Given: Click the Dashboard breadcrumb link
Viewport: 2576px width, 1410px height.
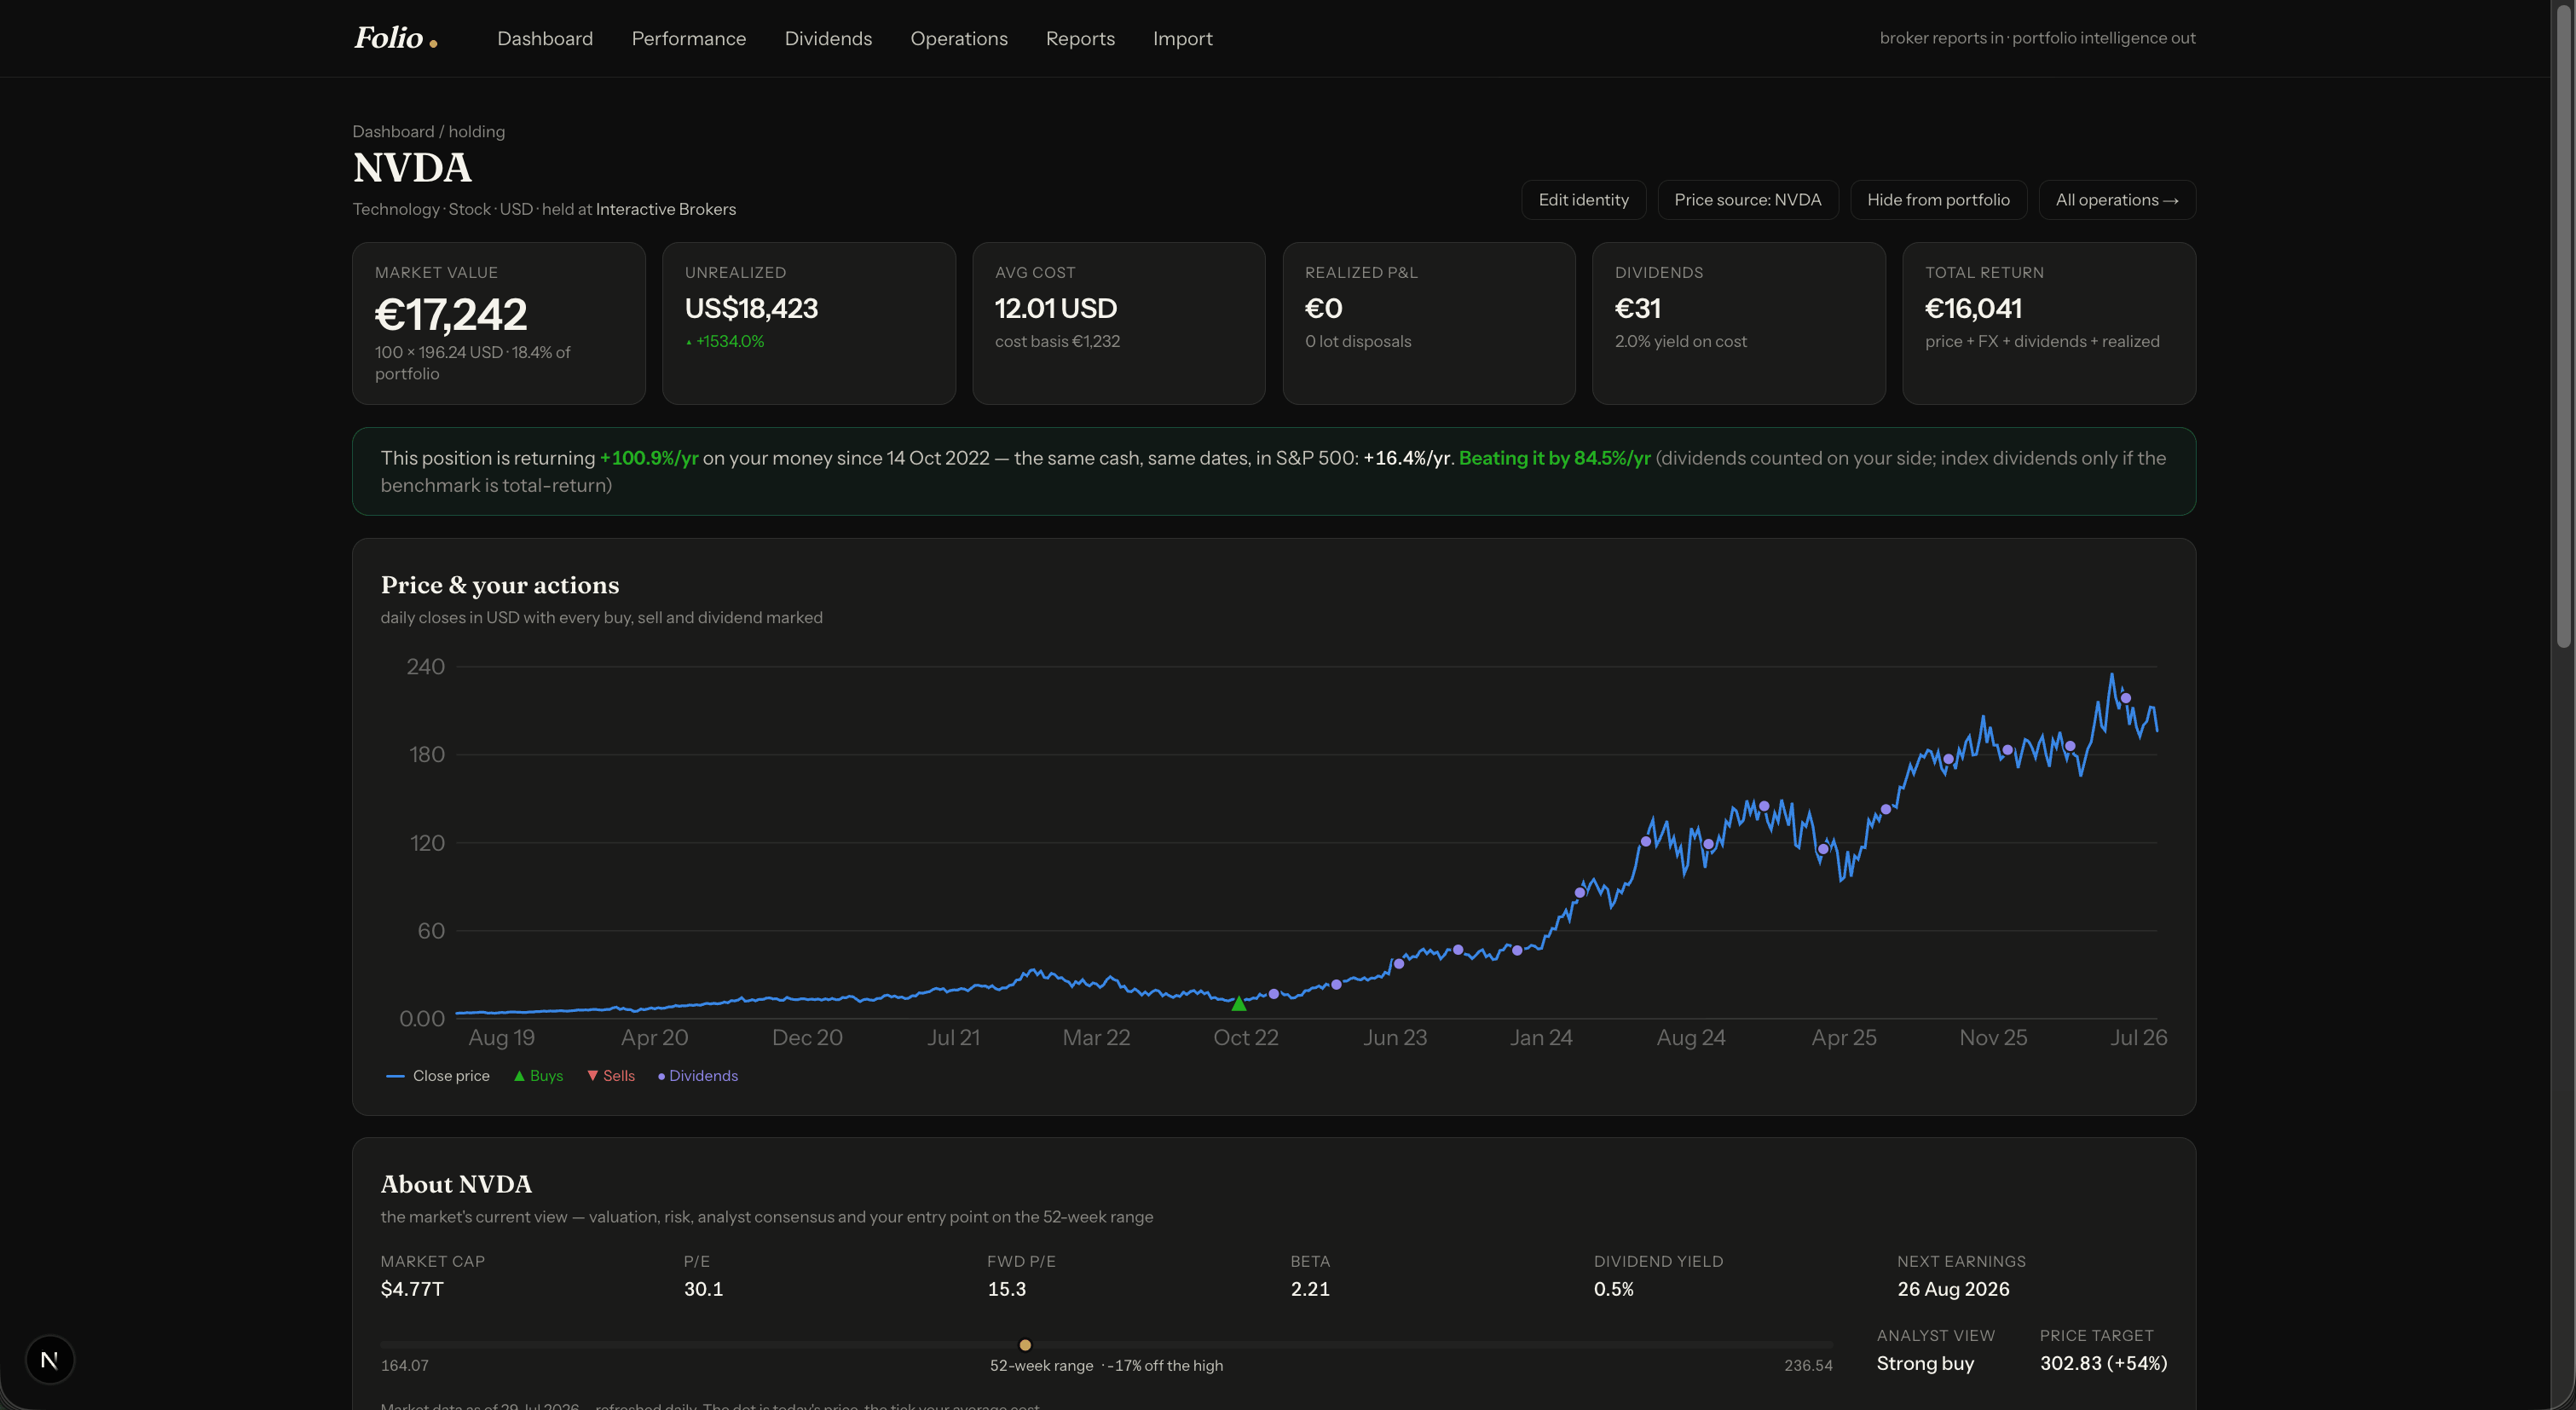Looking at the screenshot, I should [393, 132].
